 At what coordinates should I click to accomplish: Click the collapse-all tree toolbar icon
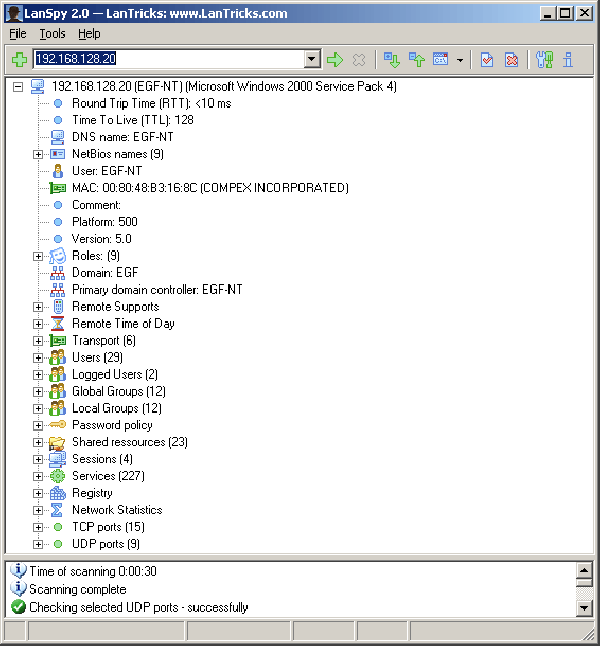pyautogui.click(x=417, y=60)
